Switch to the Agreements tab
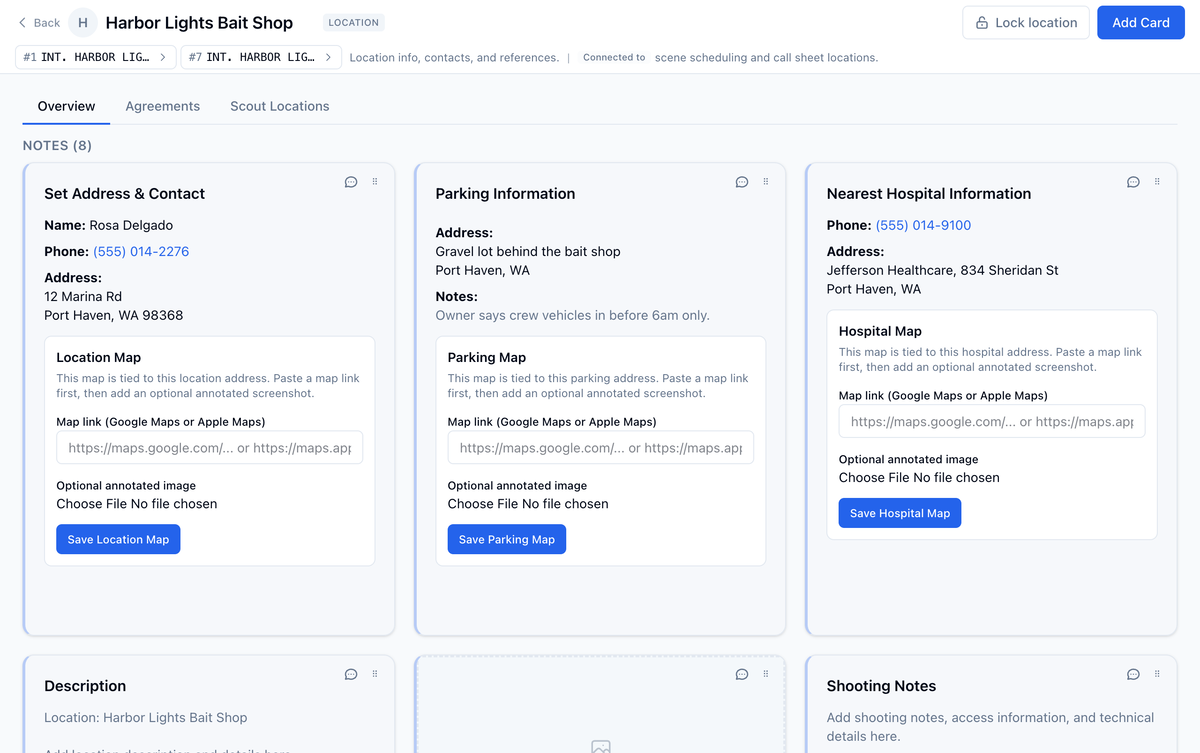The height and width of the screenshot is (753, 1200). pyautogui.click(x=163, y=106)
